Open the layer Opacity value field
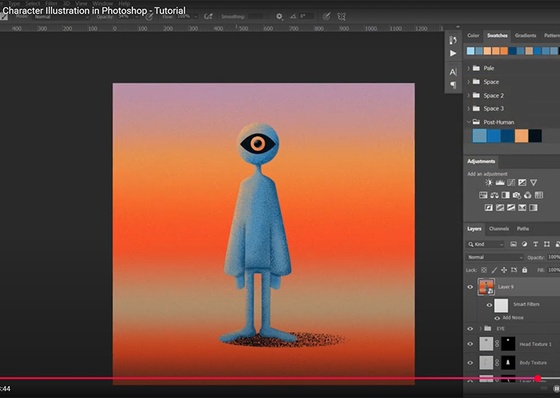Viewport: 560px width, 398px height. [x=554, y=257]
